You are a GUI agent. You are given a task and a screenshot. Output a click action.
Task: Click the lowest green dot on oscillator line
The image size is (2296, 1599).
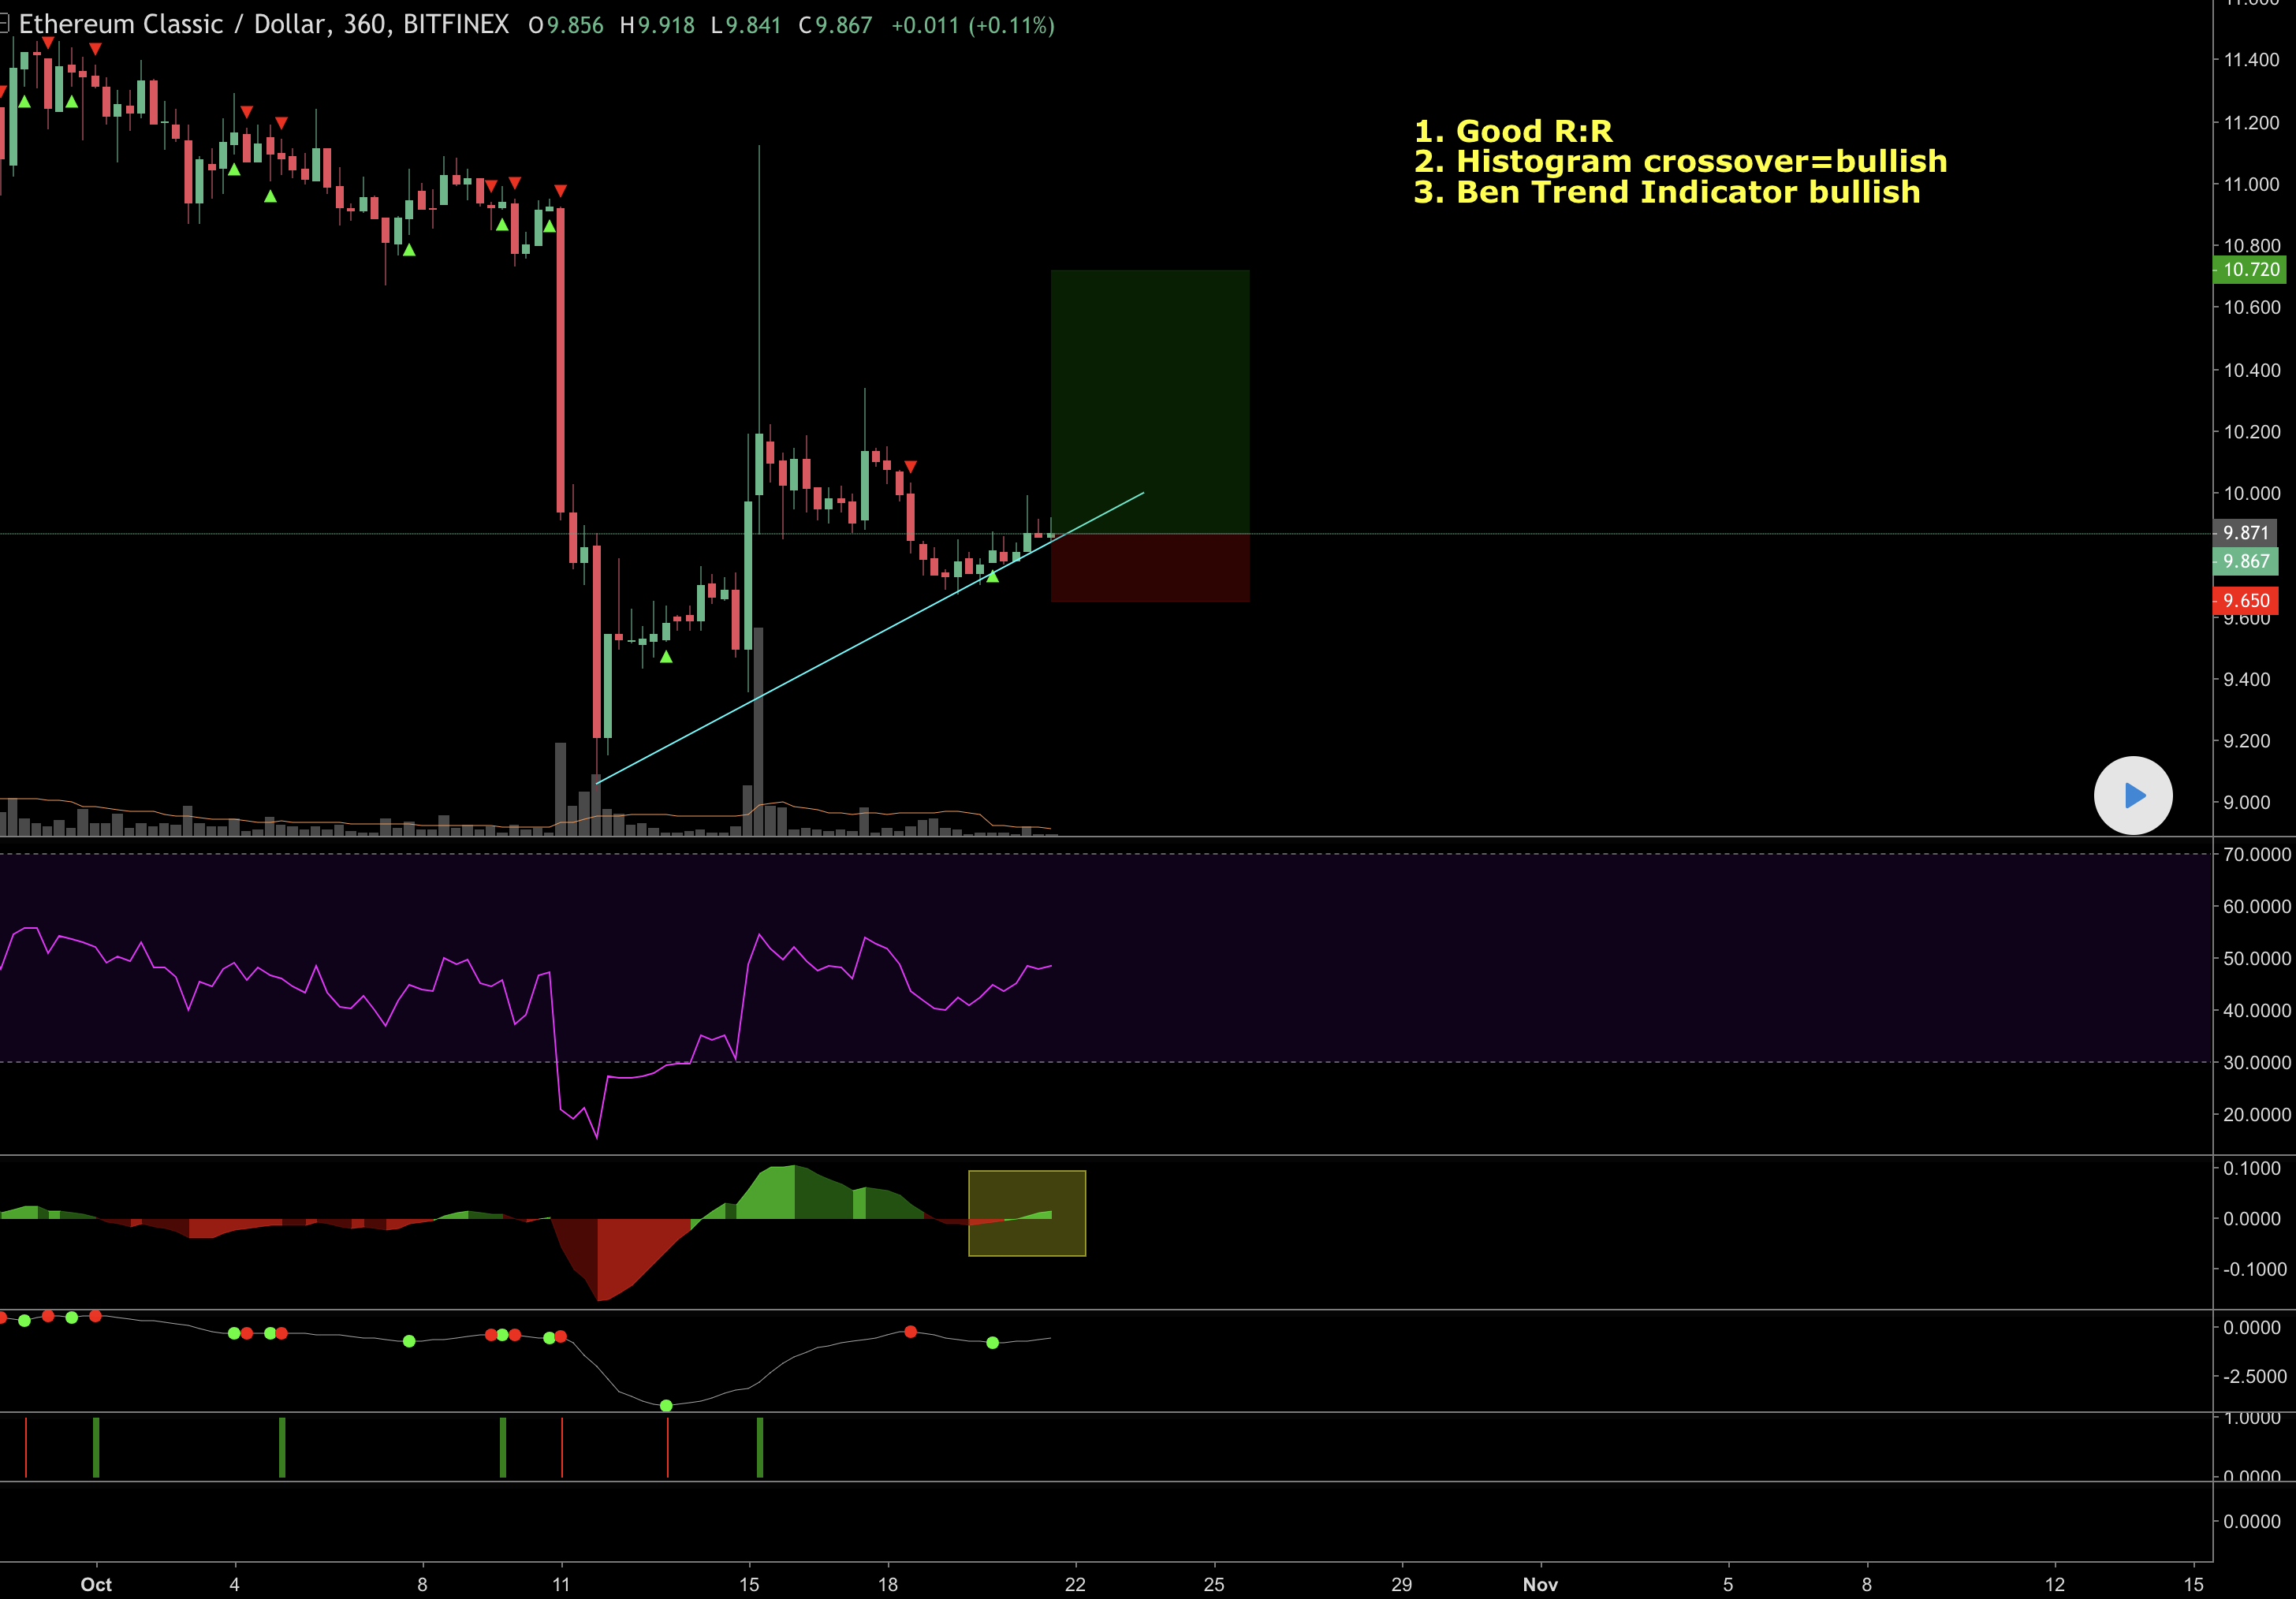(x=666, y=1405)
